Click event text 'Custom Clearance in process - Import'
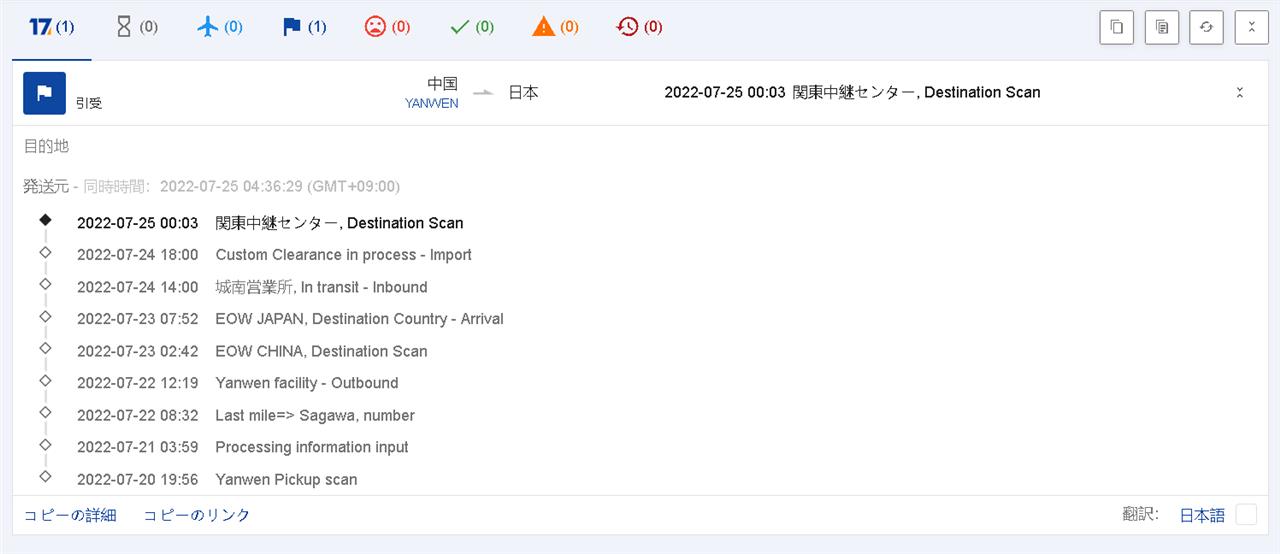 click(x=343, y=255)
